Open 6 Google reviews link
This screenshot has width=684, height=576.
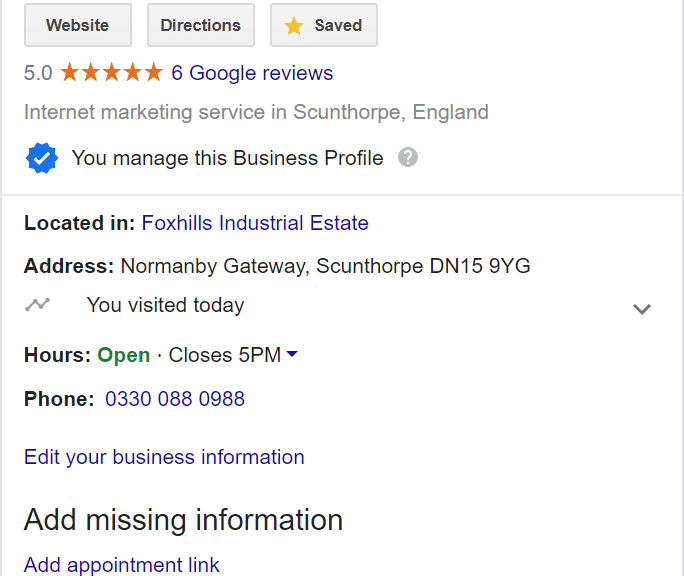coord(252,73)
